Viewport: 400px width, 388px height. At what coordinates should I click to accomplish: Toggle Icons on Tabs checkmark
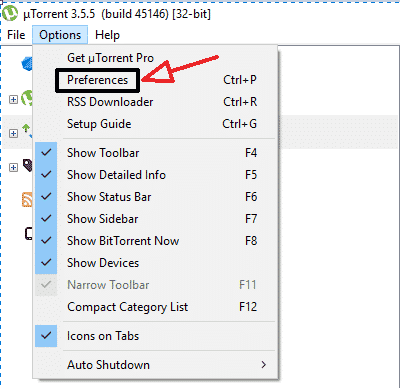pyautogui.click(x=46, y=336)
